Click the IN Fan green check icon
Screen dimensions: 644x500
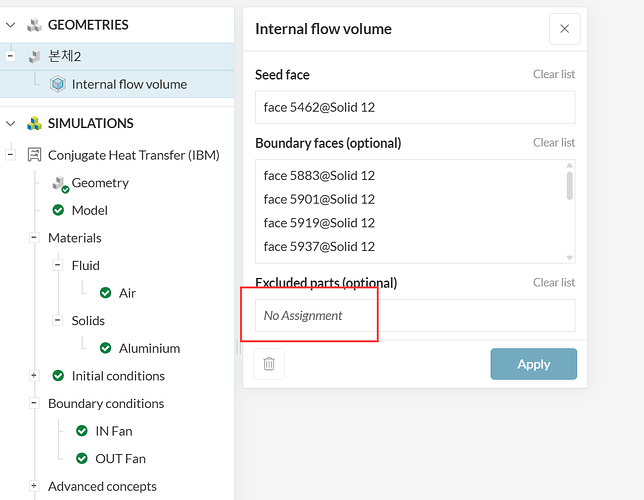tap(82, 431)
